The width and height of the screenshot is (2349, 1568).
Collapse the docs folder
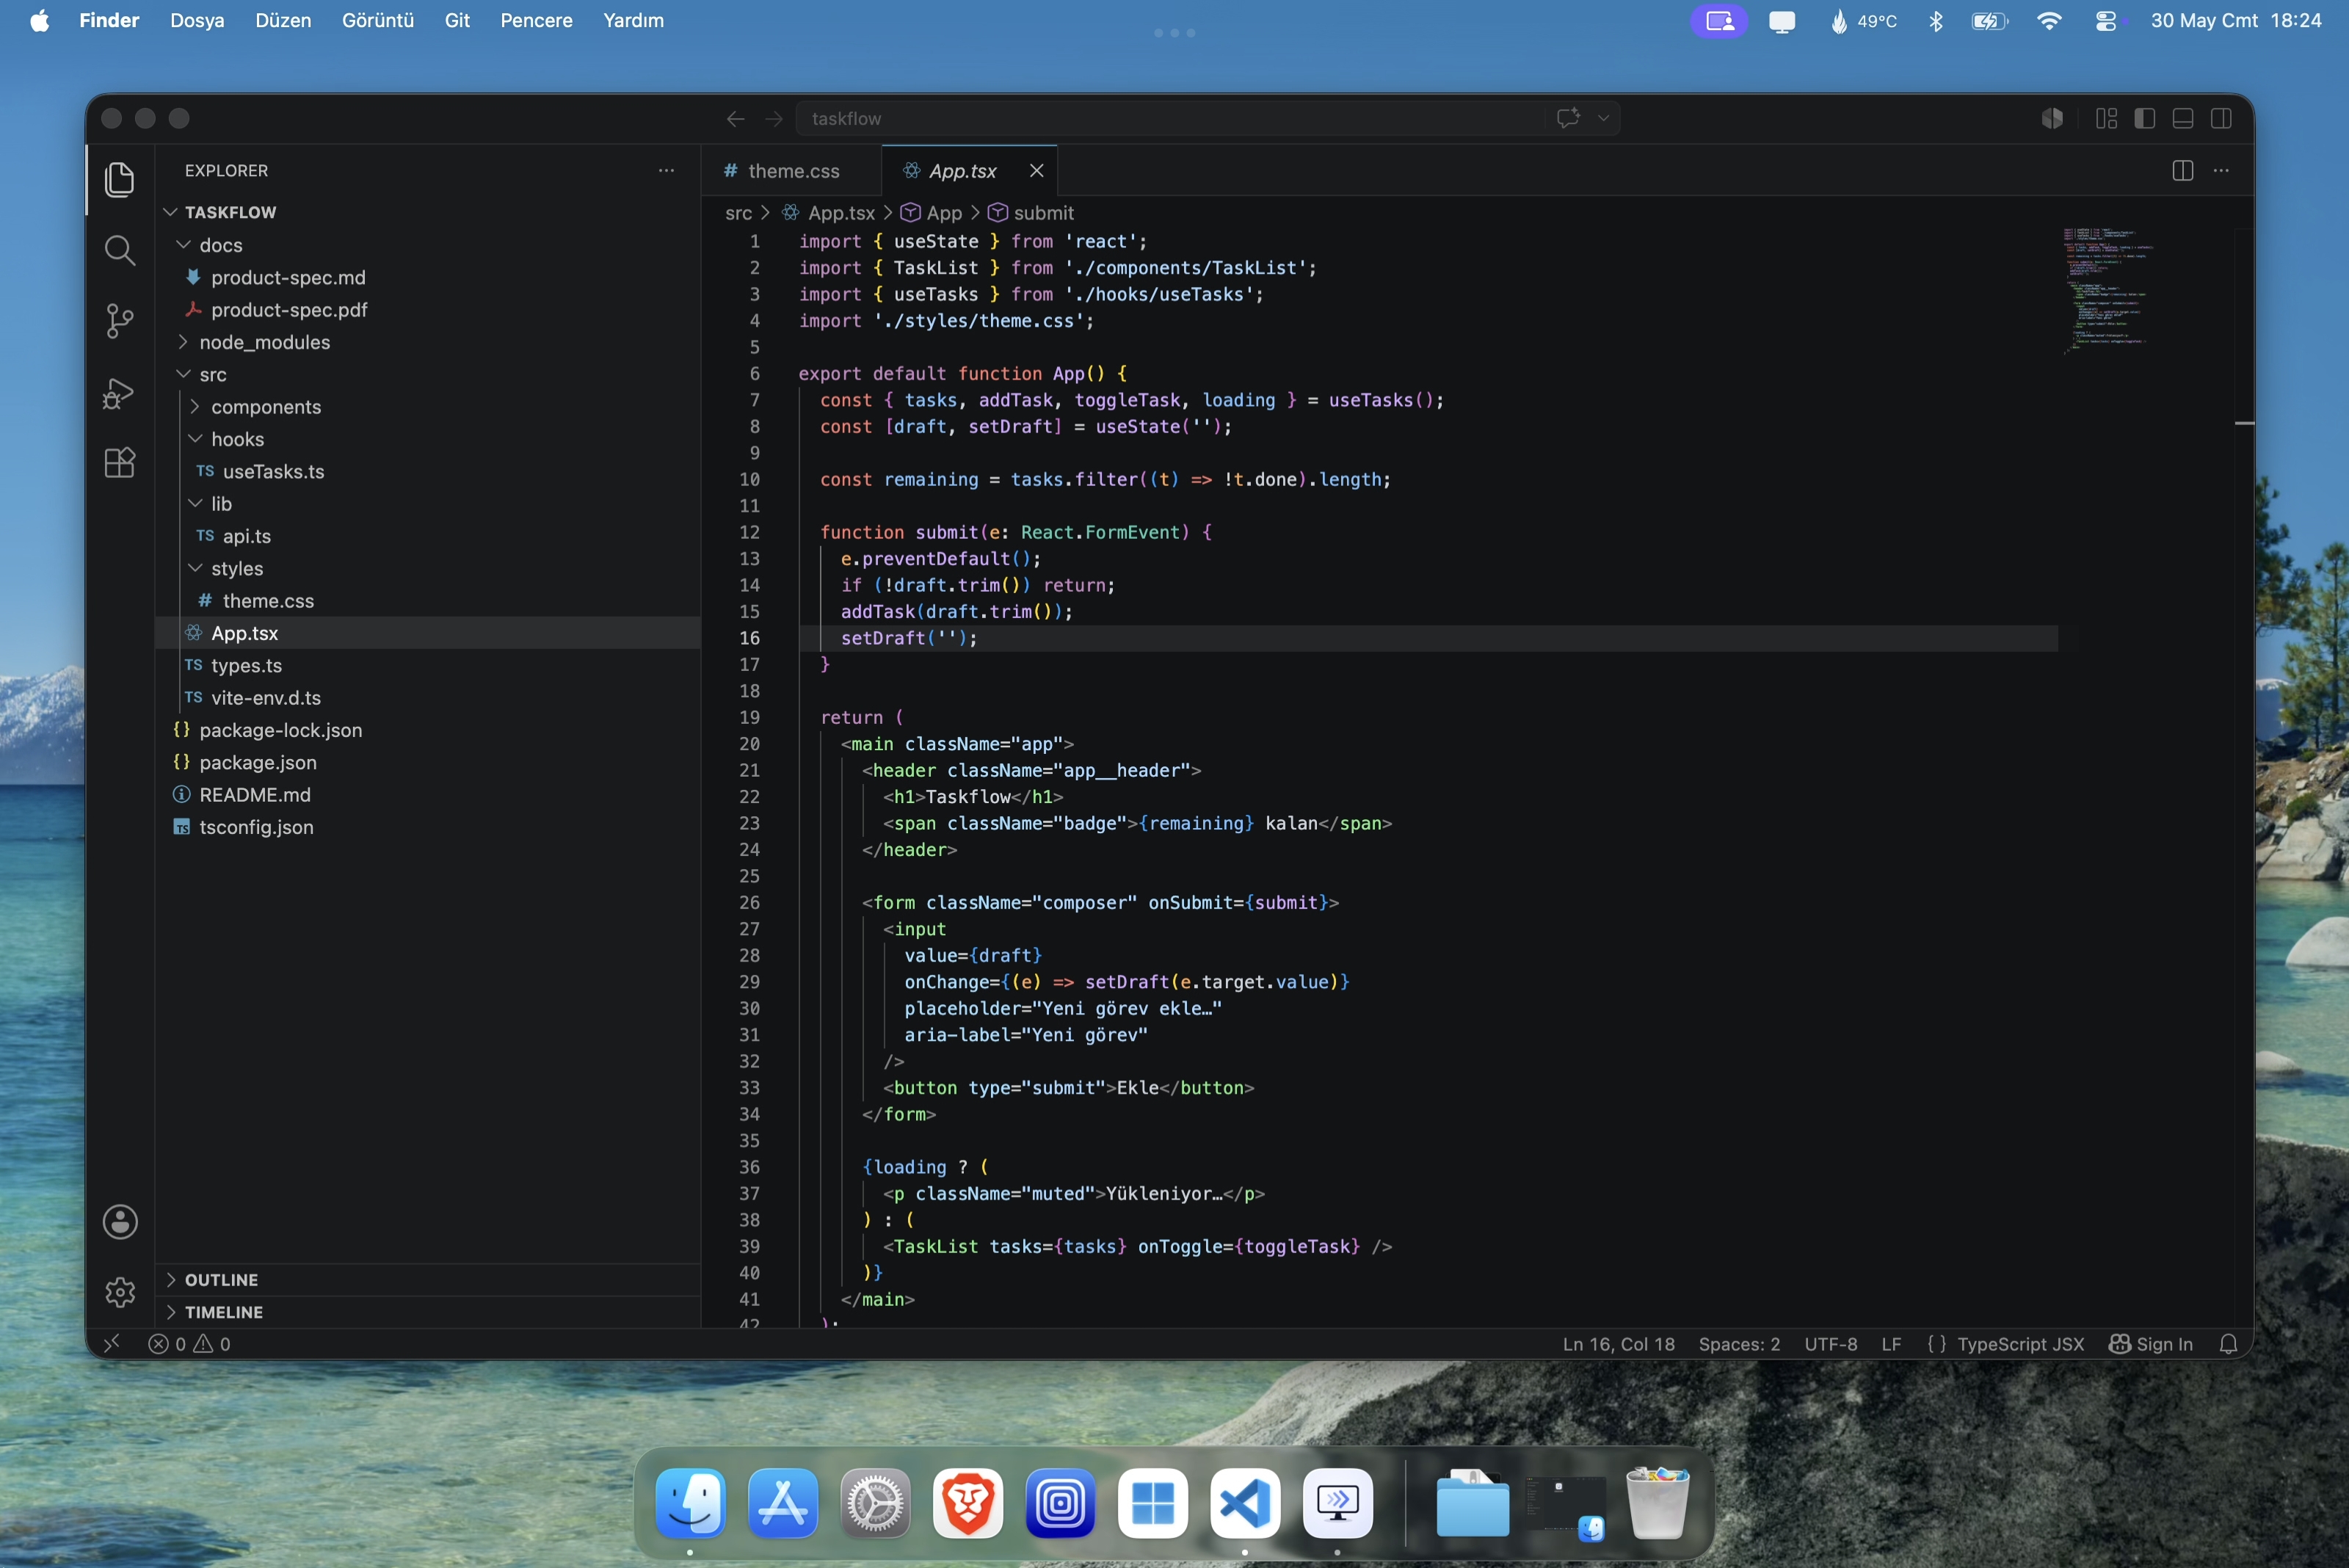tap(183, 245)
